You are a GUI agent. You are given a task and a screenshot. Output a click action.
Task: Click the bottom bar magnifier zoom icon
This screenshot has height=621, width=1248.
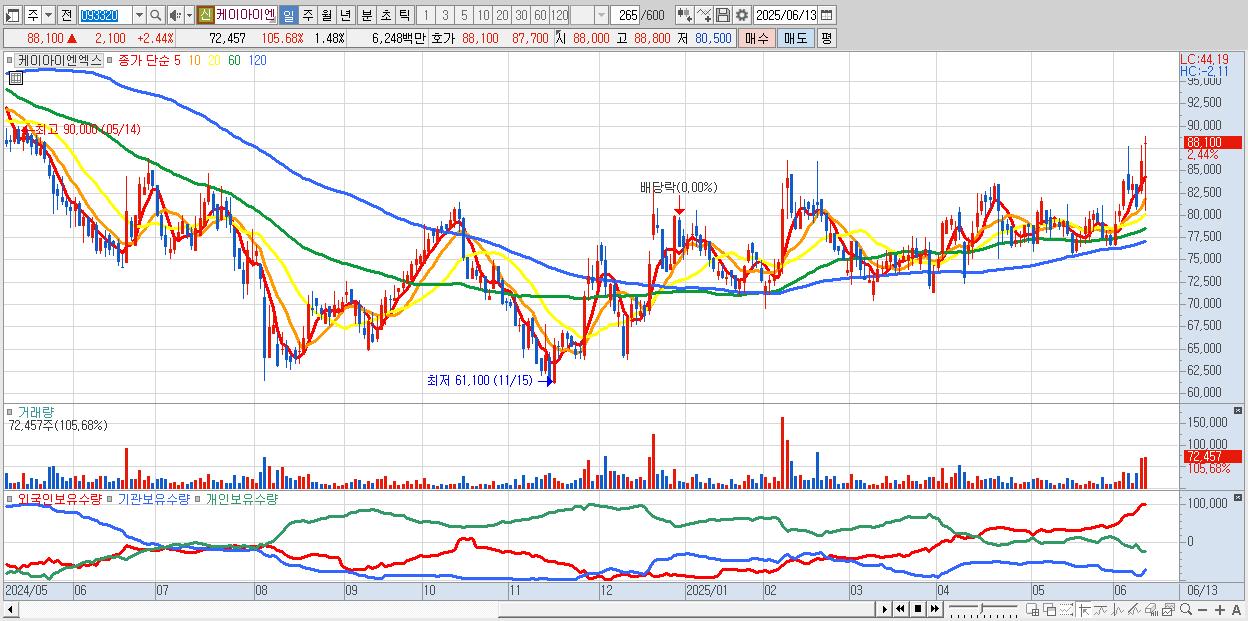point(1186,609)
